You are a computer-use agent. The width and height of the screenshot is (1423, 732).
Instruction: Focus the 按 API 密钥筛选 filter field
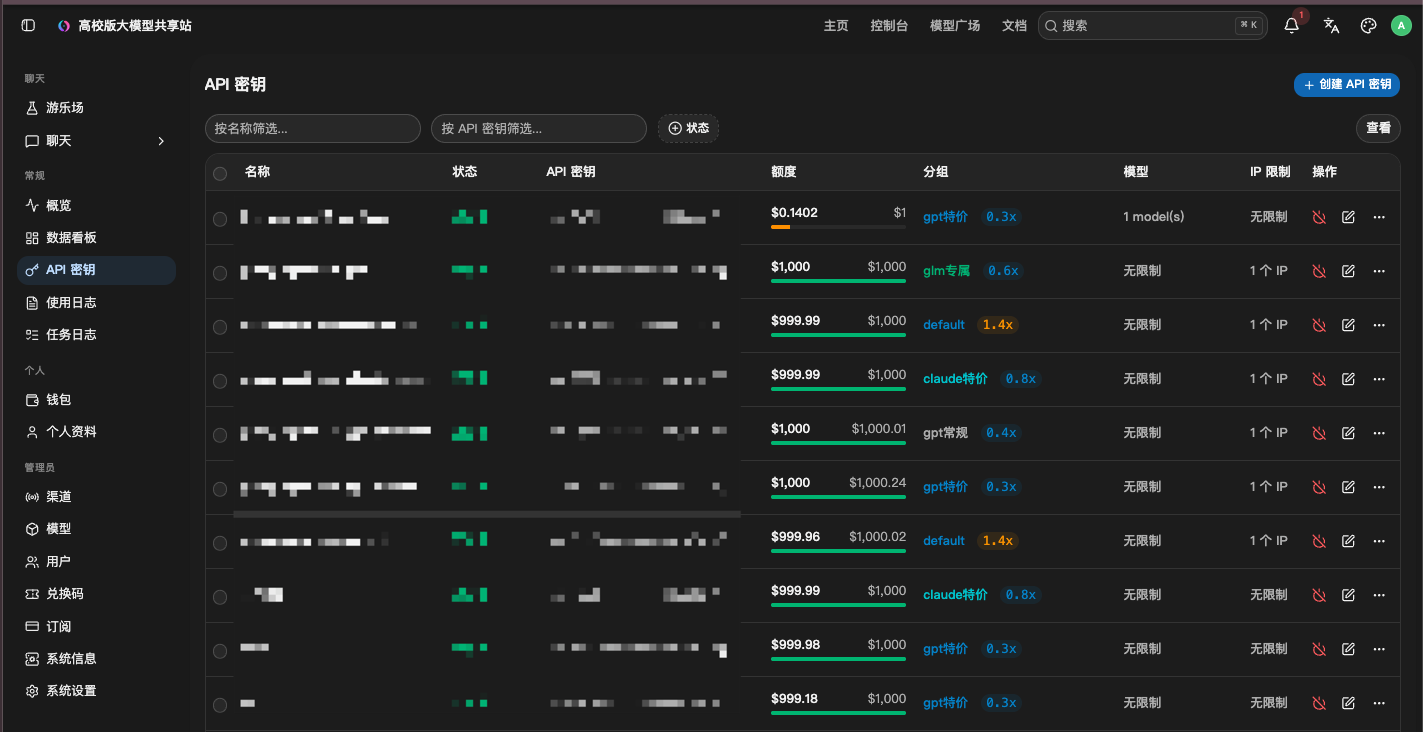coord(539,128)
